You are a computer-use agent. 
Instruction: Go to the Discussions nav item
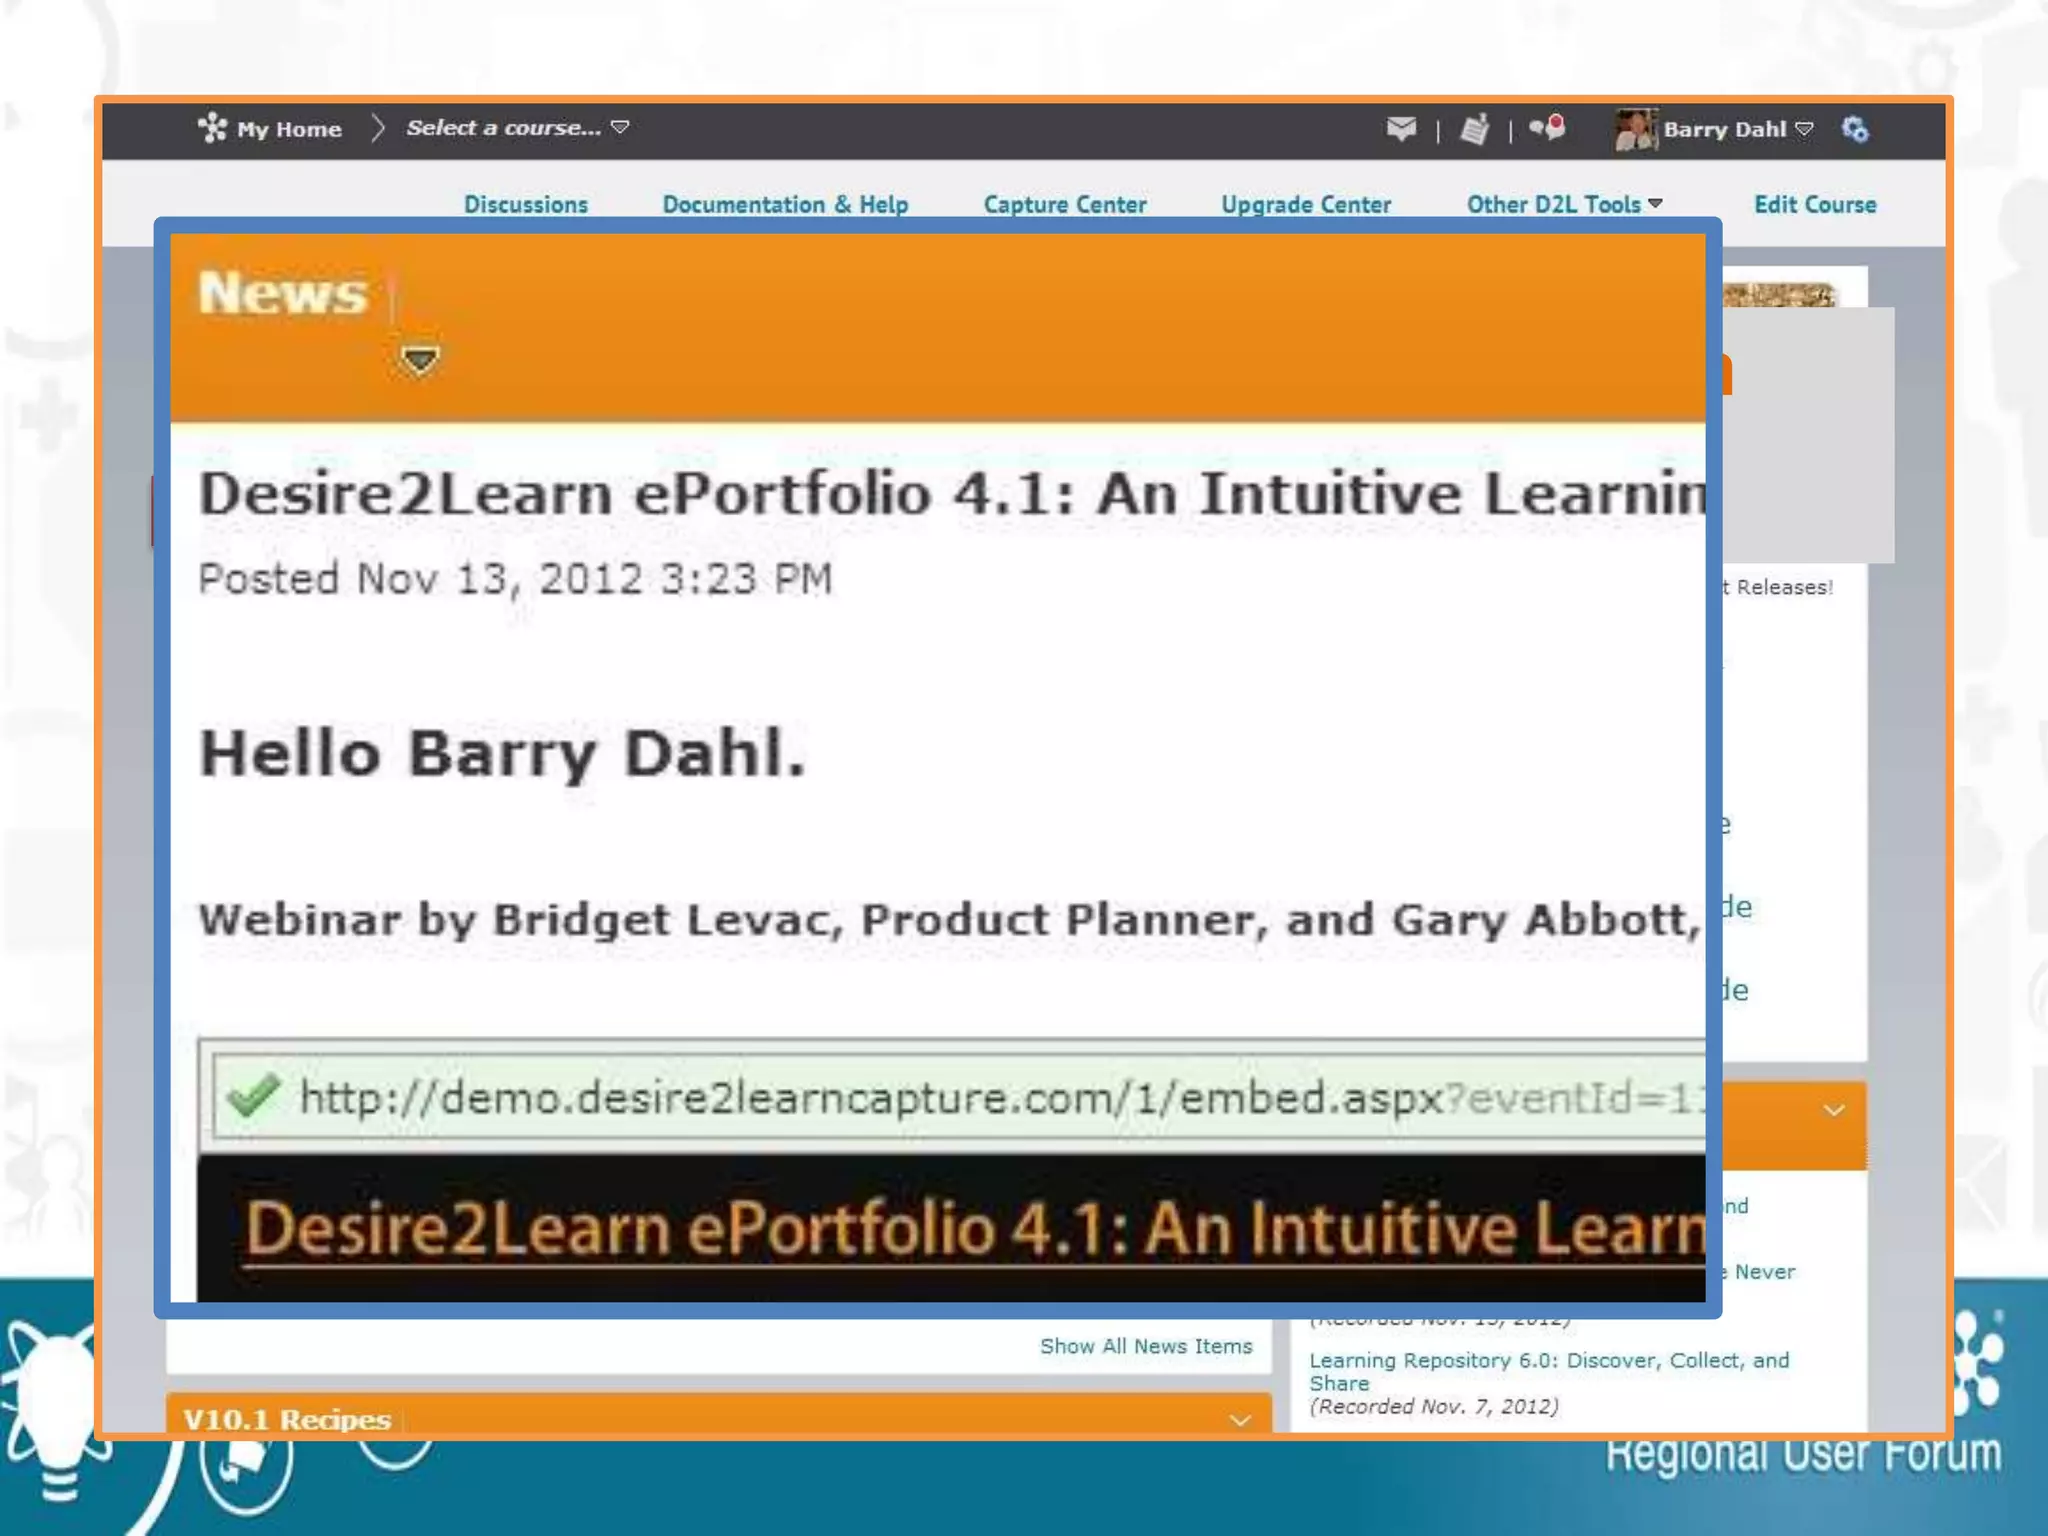click(526, 204)
